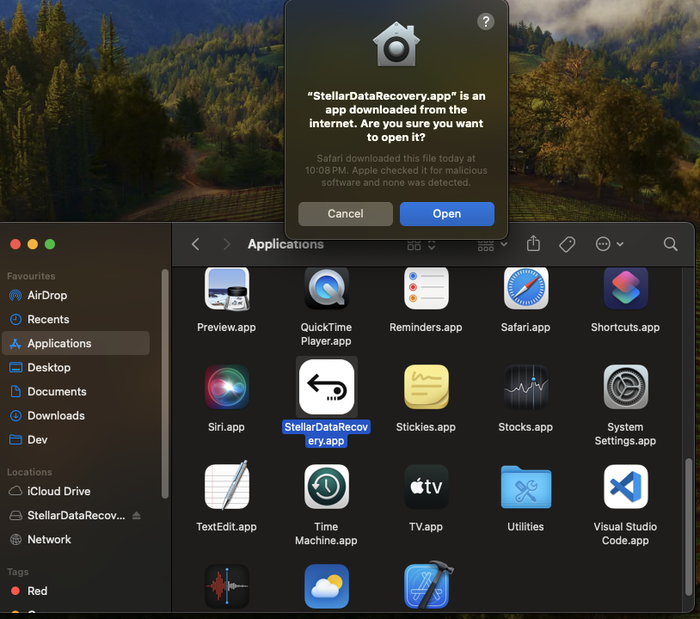Select the StellarDataRecovery.app icon
Image resolution: width=700 pixels, height=619 pixels.
[326, 387]
